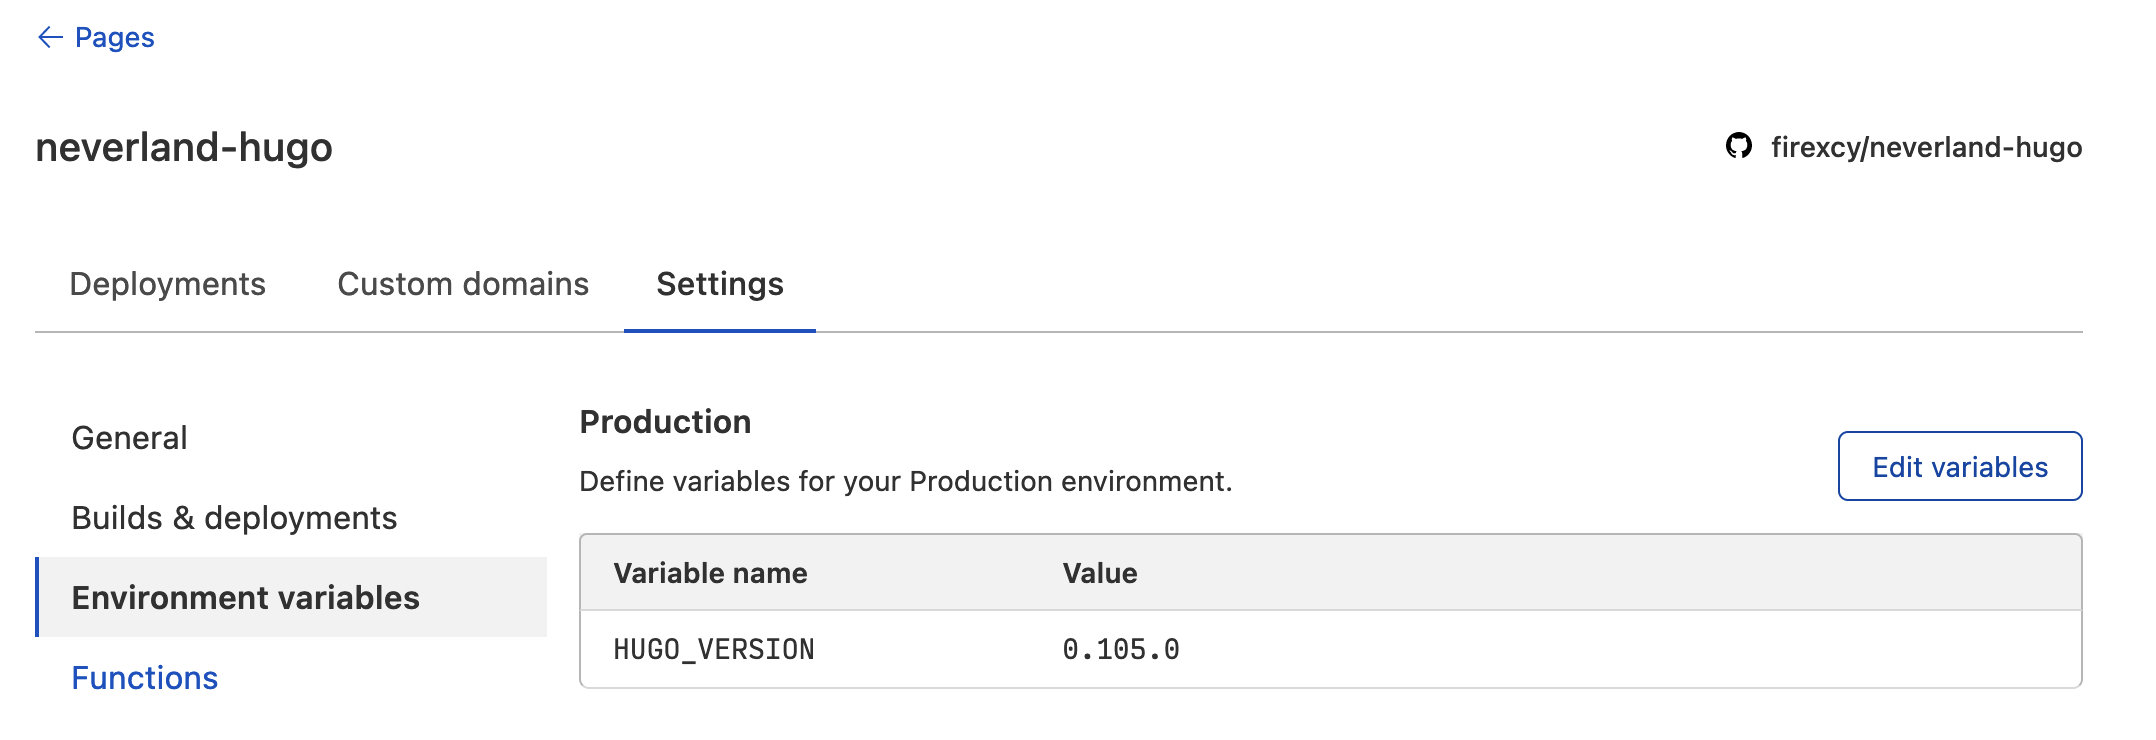
Task: Click the neverland-hugo project title
Action: [184, 148]
